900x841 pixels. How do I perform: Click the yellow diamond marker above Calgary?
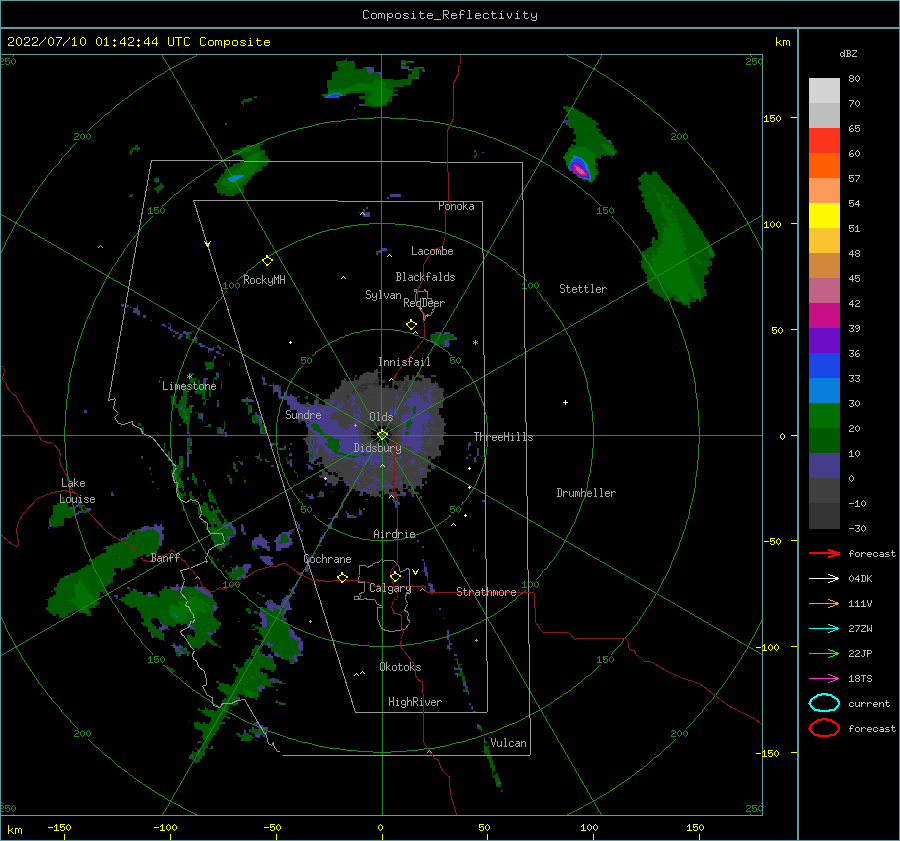pos(395,576)
